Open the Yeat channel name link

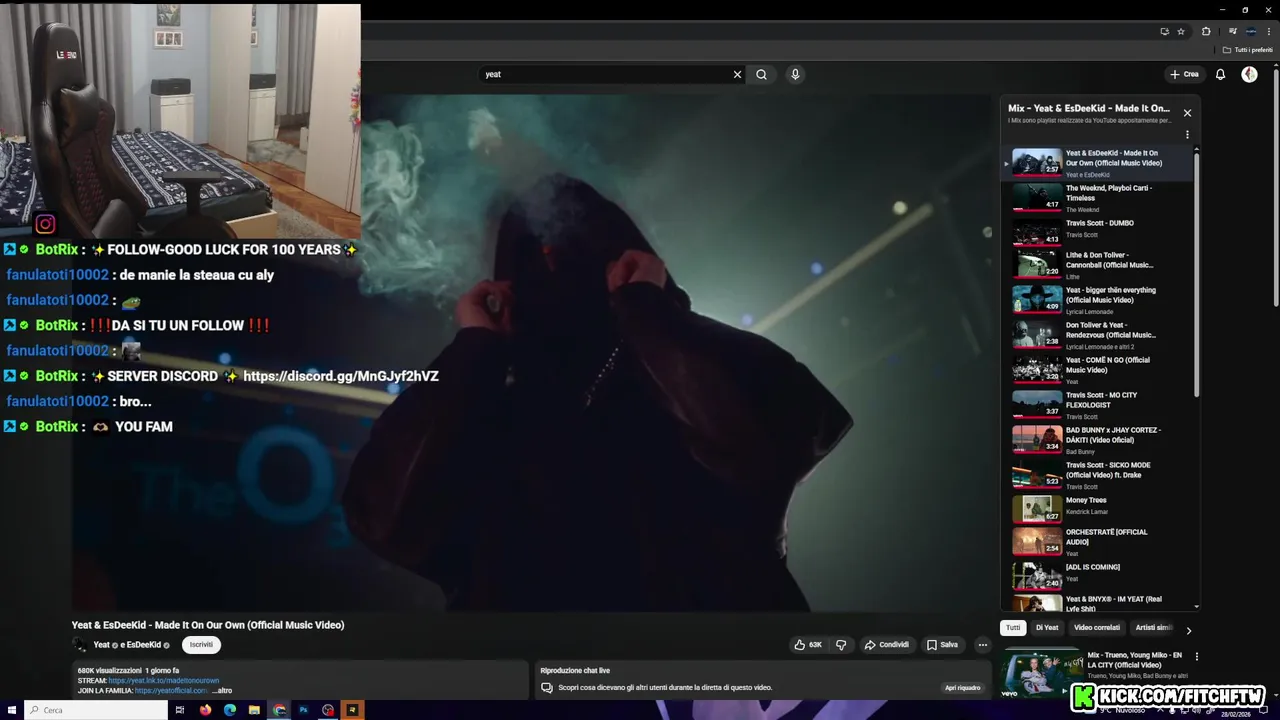tap(102, 645)
